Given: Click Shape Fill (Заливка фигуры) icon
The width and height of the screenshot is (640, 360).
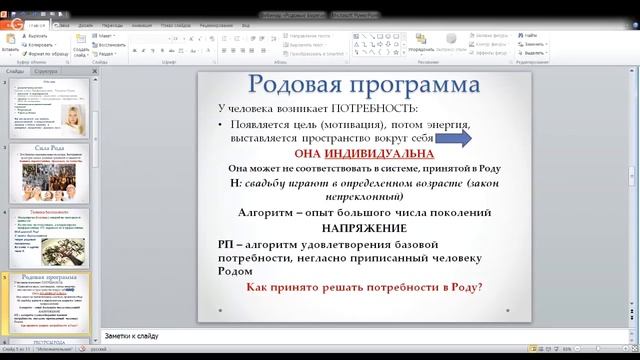Looking at the screenshot, I should 472,36.
